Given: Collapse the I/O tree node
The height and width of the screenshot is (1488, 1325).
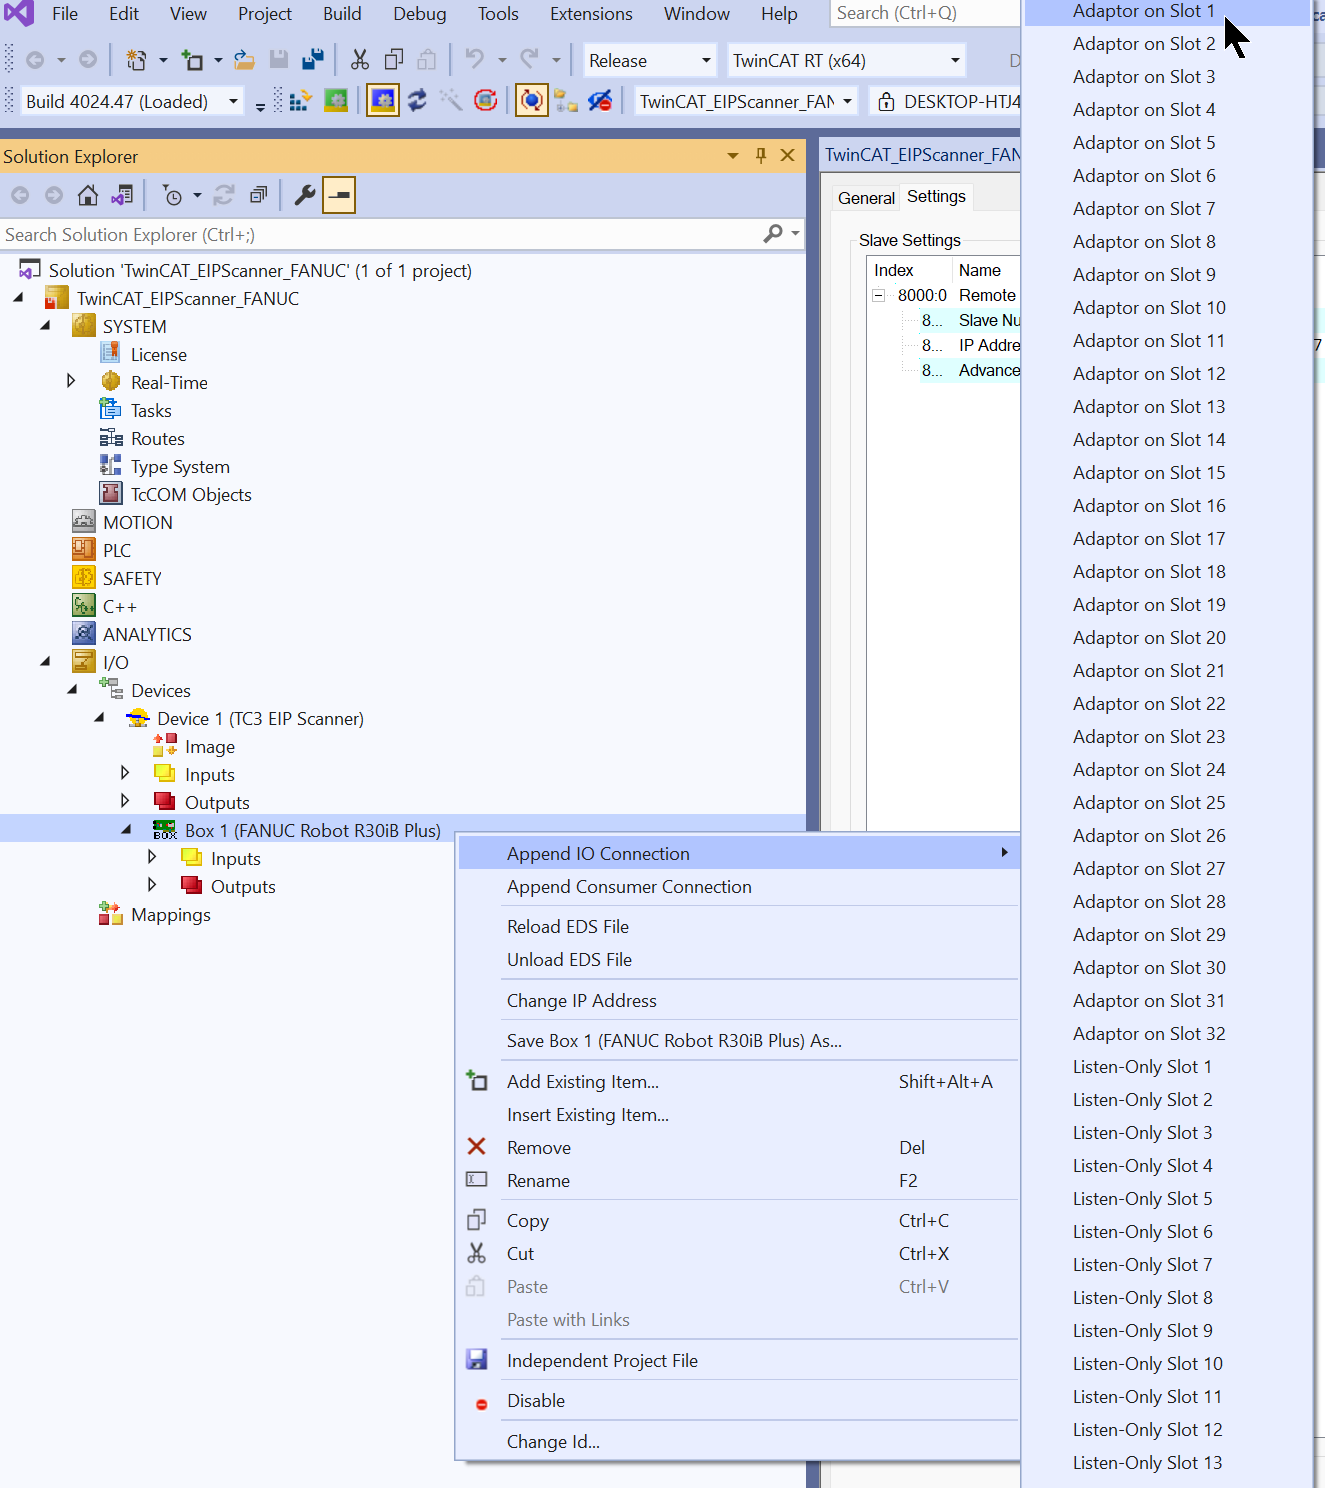Looking at the screenshot, I should coord(45,662).
